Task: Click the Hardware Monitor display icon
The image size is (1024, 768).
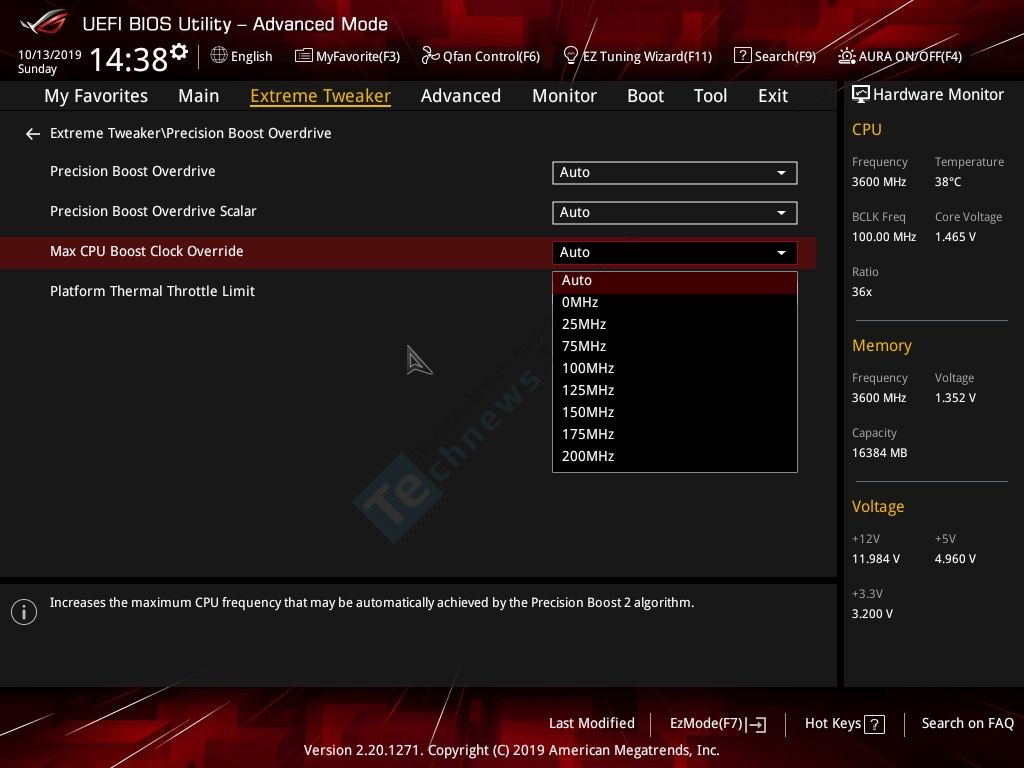Action: [x=861, y=95]
